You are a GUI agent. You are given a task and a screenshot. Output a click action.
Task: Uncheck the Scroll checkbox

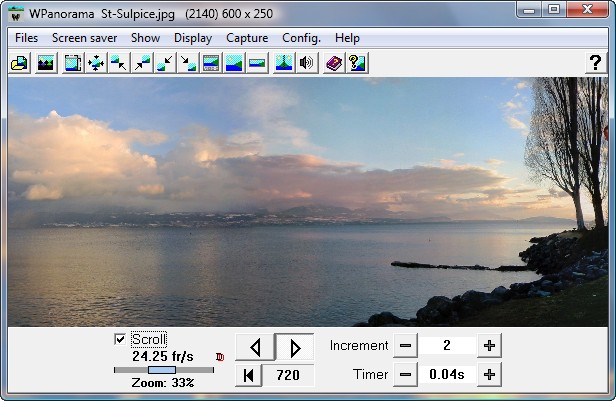(120, 339)
